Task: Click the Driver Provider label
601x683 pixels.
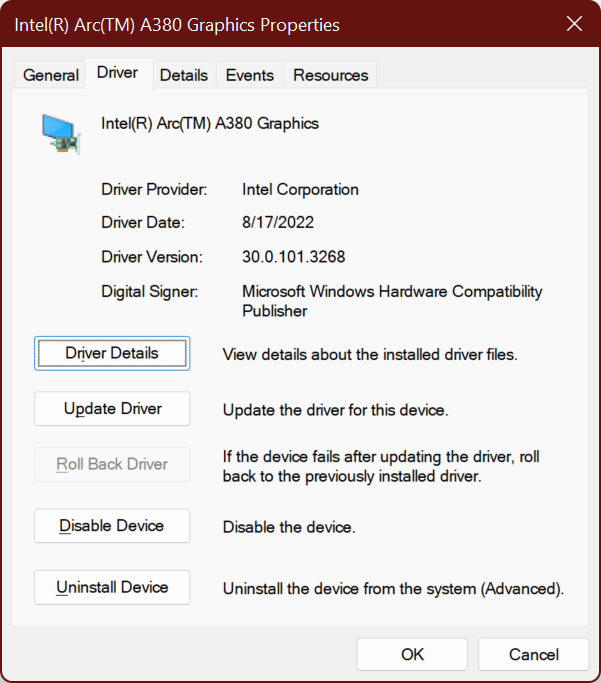Action: pyautogui.click(x=154, y=189)
